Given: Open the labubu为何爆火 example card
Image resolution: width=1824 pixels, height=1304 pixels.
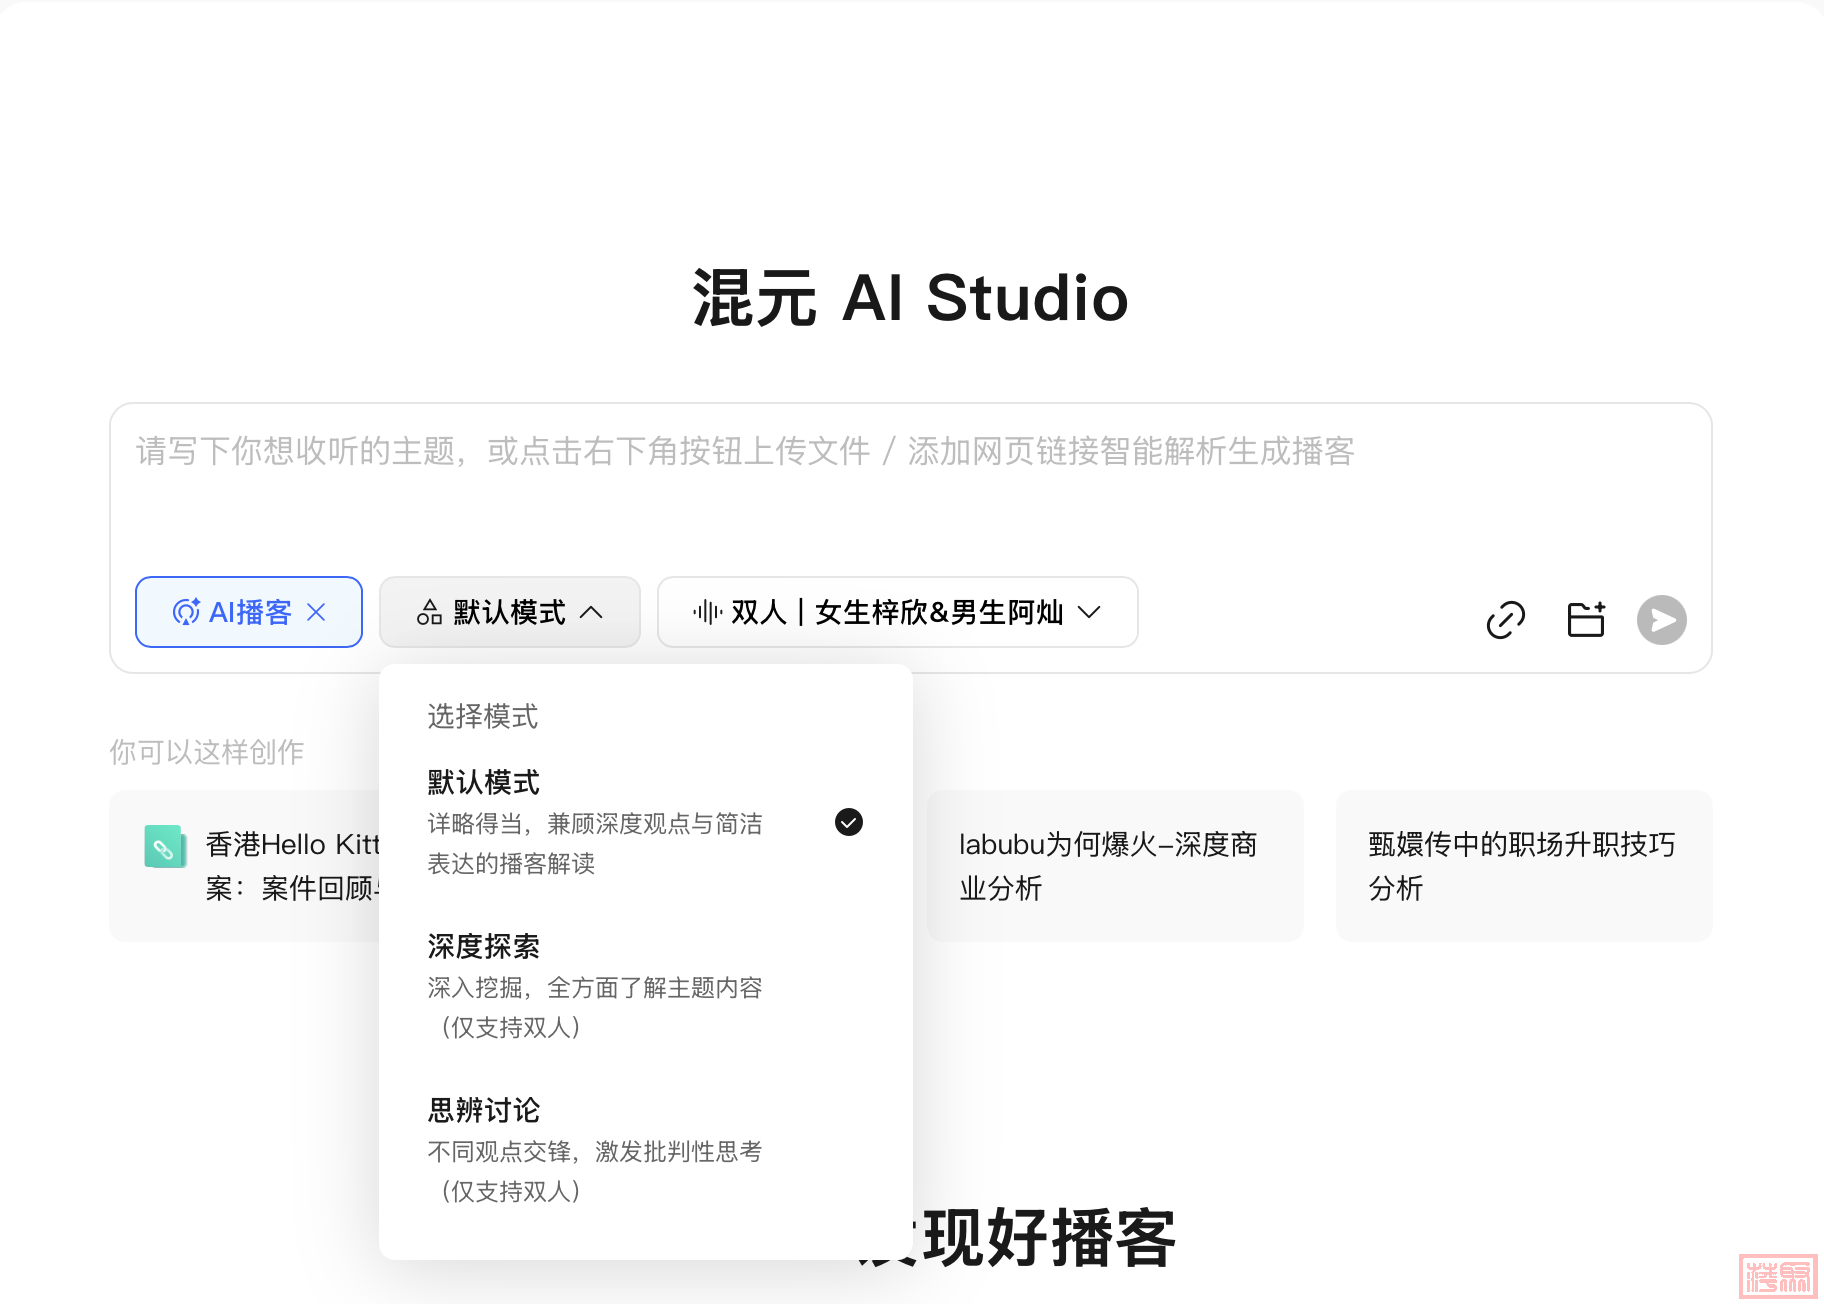Looking at the screenshot, I should pyautogui.click(x=1114, y=866).
